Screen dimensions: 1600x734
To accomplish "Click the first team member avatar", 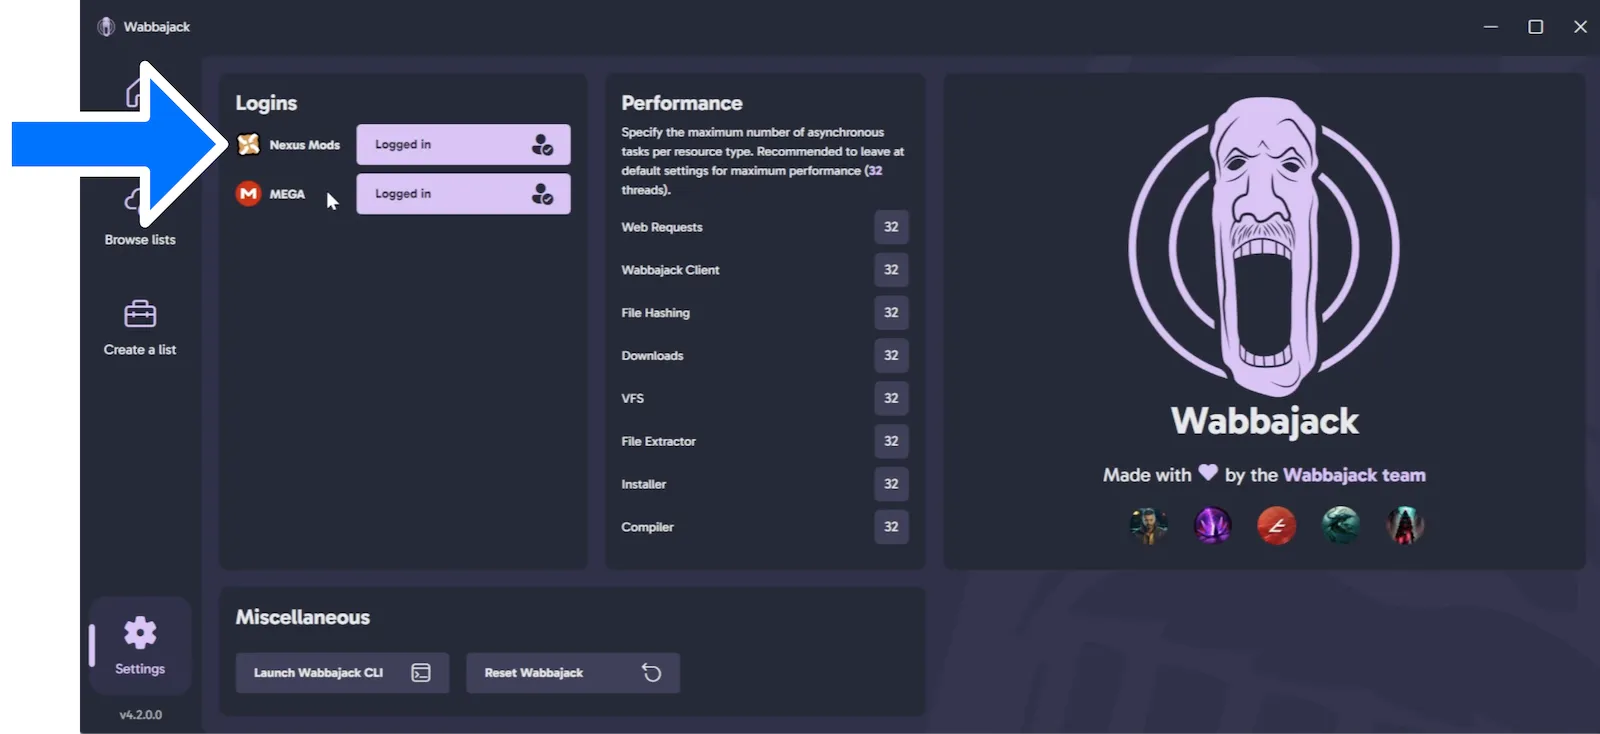I will coord(1148,525).
